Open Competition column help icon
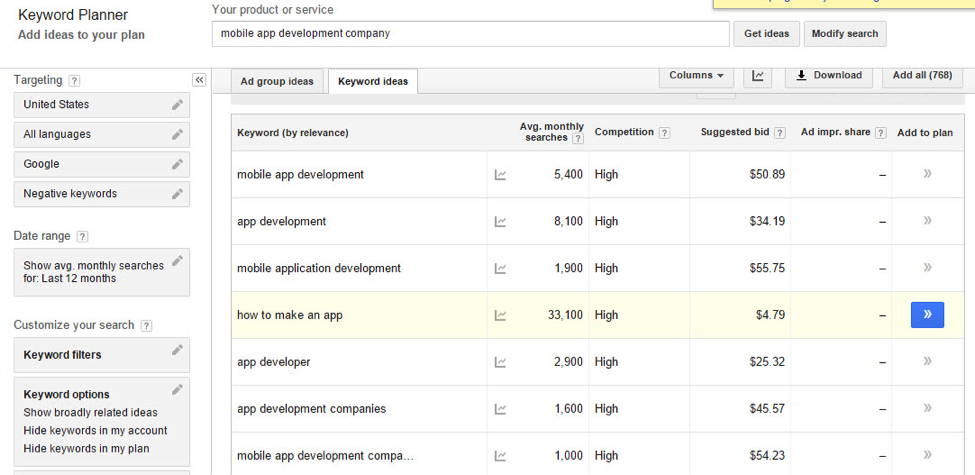The width and height of the screenshot is (975, 475). click(x=664, y=132)
